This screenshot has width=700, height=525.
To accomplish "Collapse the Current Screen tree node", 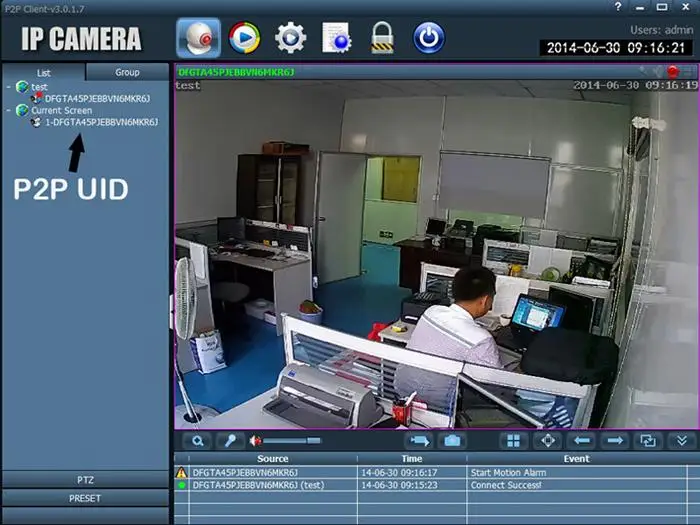I will pyautogui.click(x=9, y=110).
